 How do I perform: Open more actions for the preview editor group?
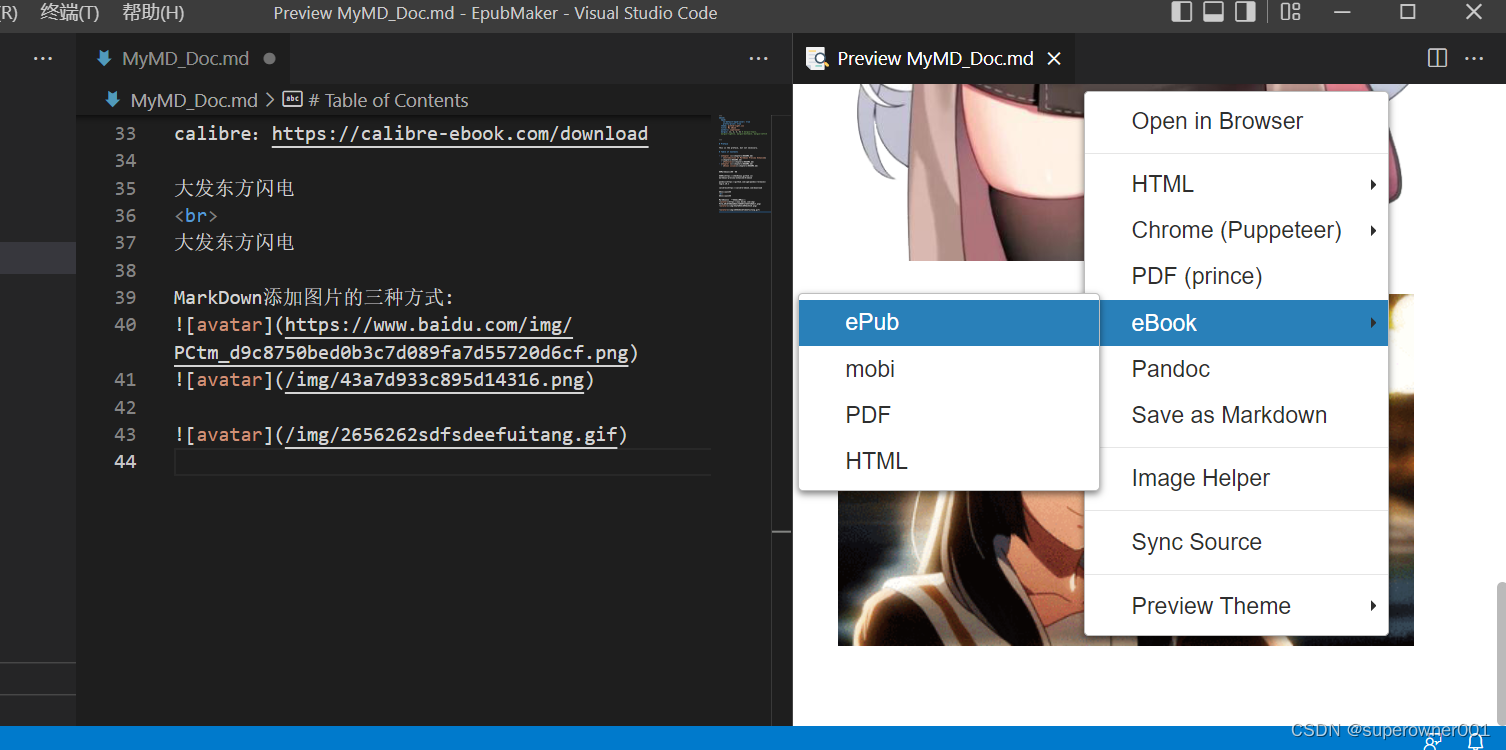1474,58
